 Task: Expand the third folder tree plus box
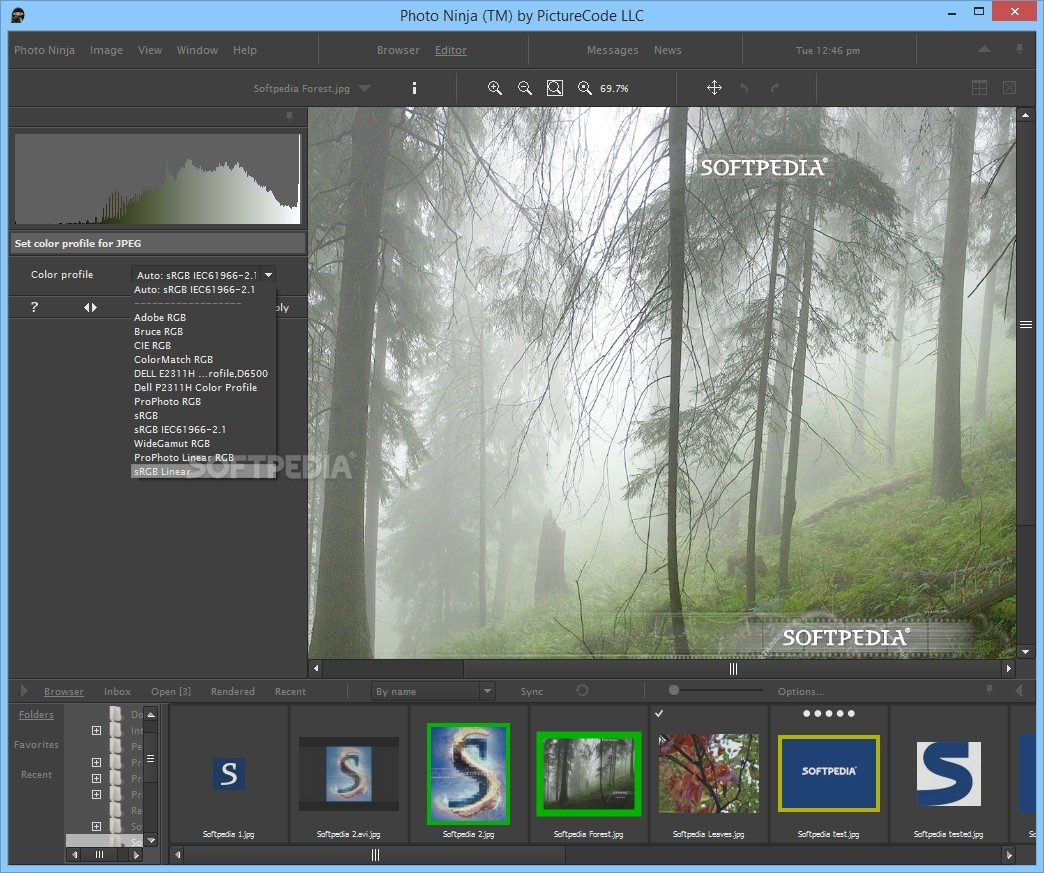point(97,778)
